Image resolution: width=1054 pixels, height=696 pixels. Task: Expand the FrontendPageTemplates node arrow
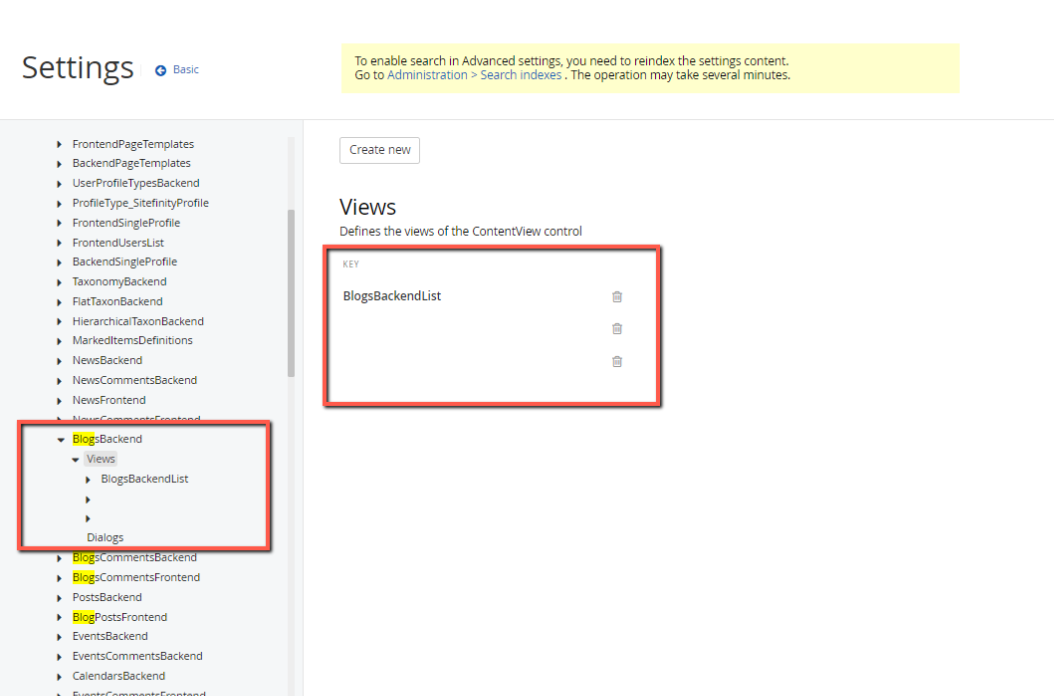coord(59,145)
